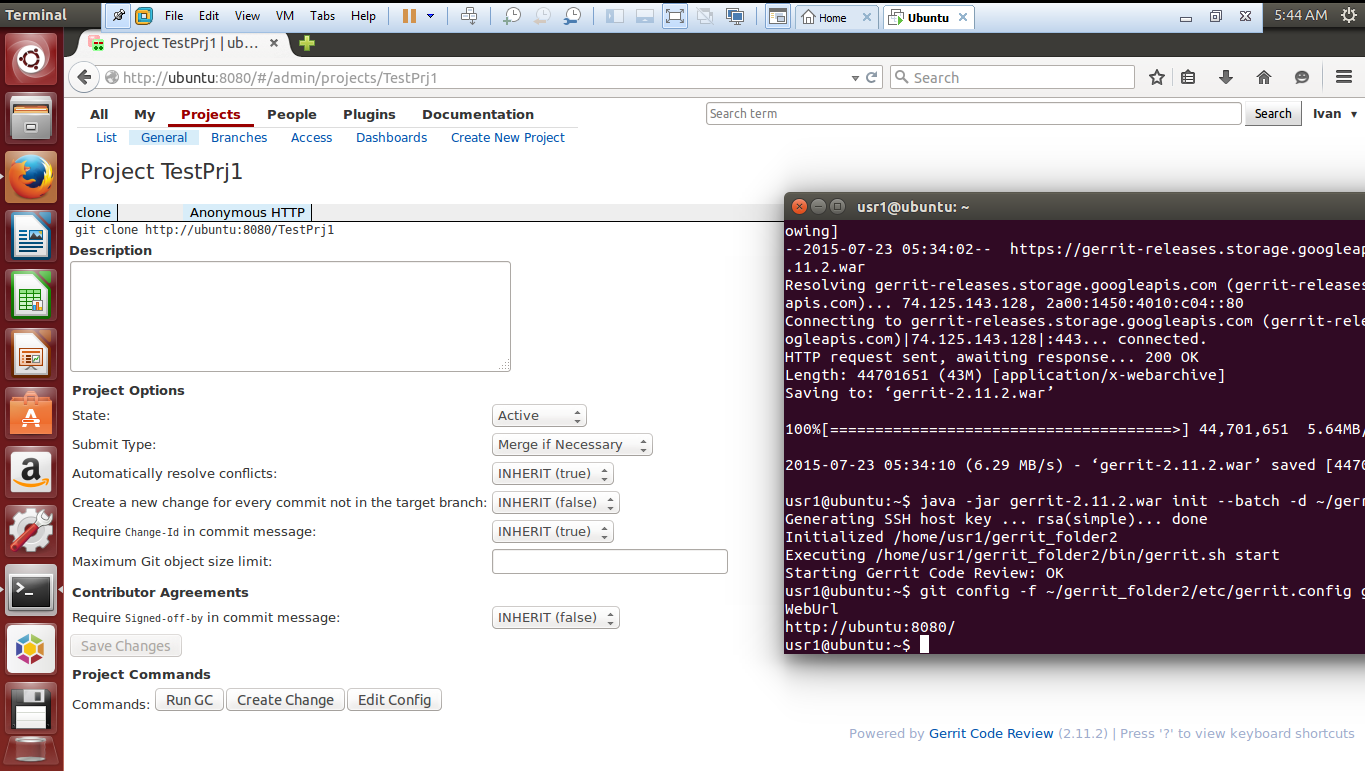1365x771 pixels.
Task: Open the Firefox launcher icon in the dock
Action: coord(31,178)
